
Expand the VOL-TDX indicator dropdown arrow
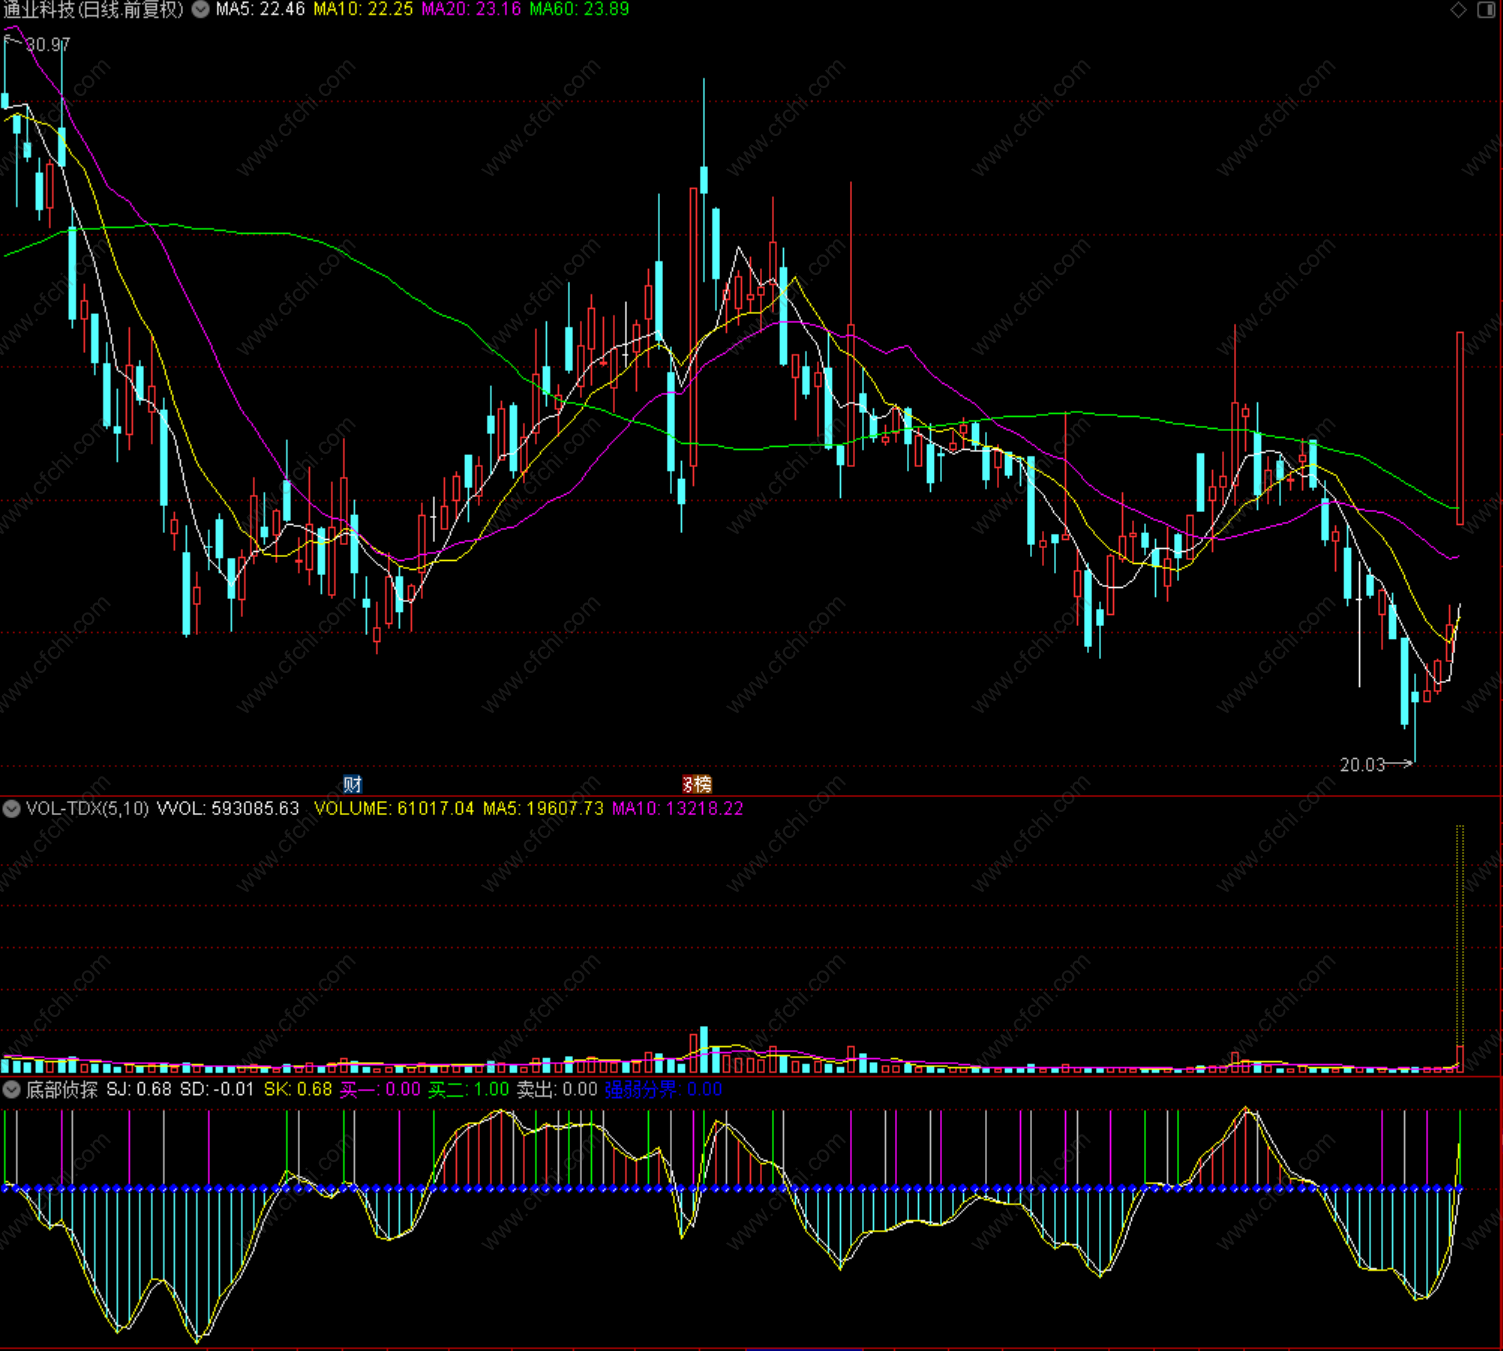click(x=12, y=809)
